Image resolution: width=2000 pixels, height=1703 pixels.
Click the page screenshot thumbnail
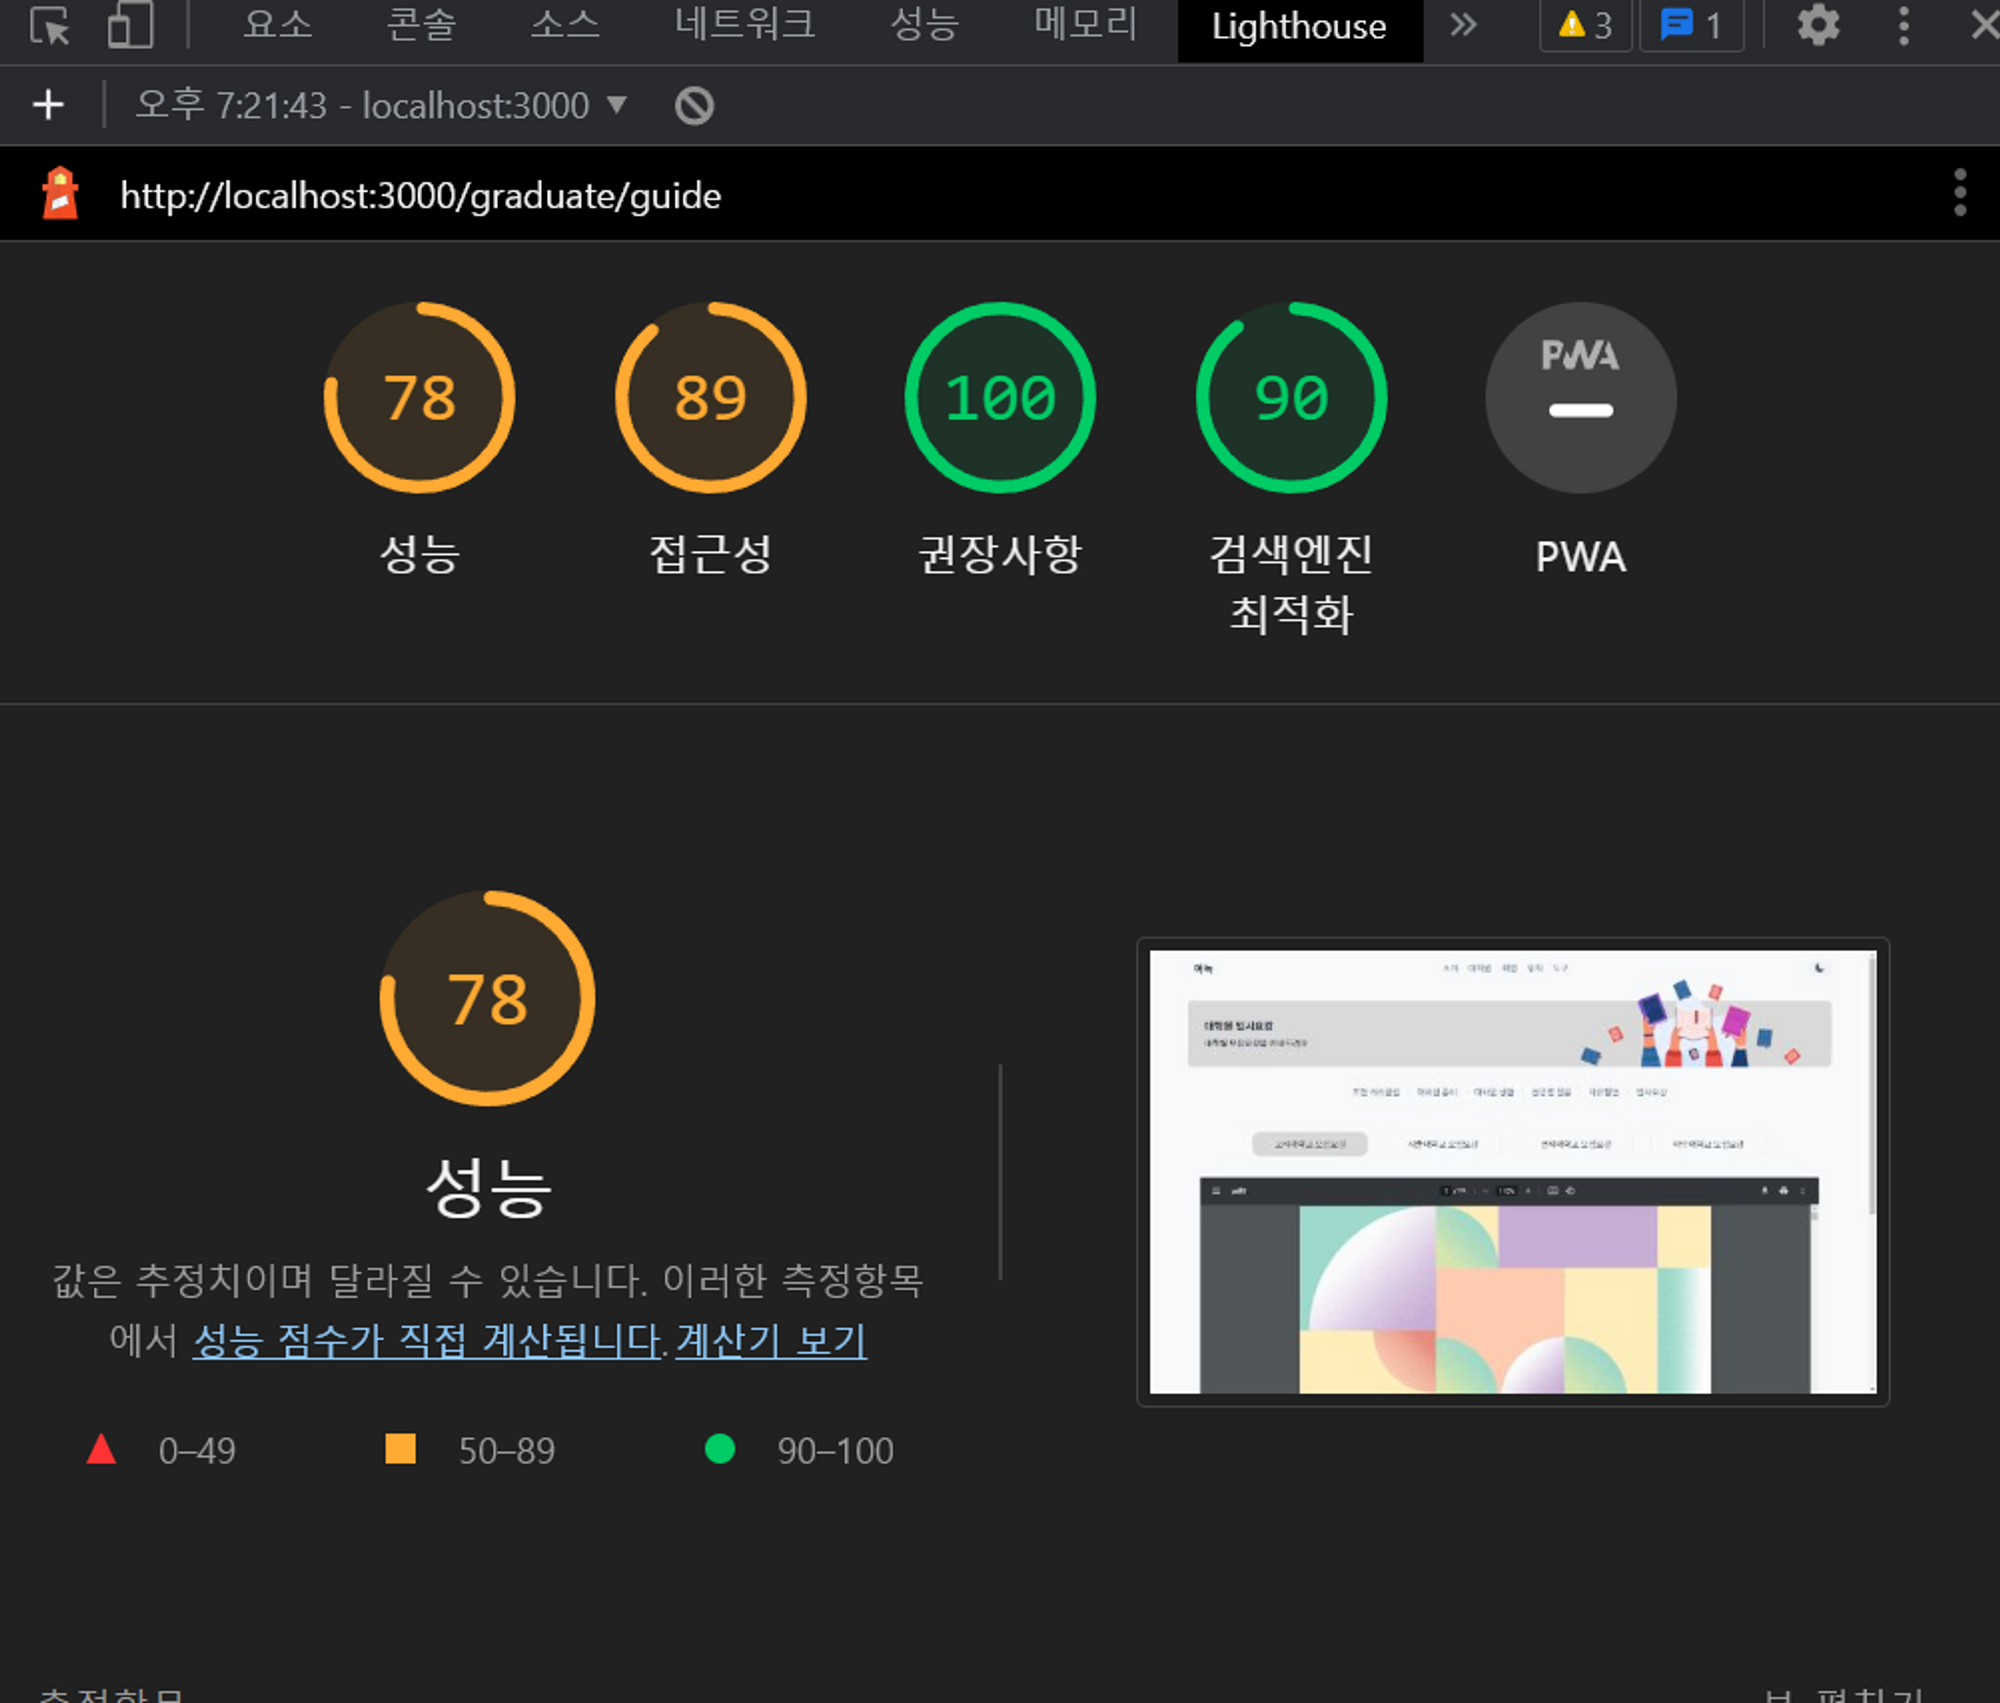tap(1512, 1171)
